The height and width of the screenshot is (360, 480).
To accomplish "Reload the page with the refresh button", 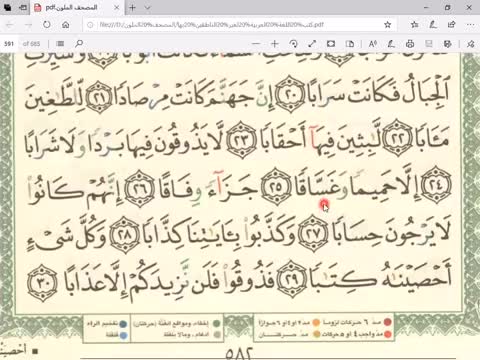I will pyautogui.click(x=47, y=24).
